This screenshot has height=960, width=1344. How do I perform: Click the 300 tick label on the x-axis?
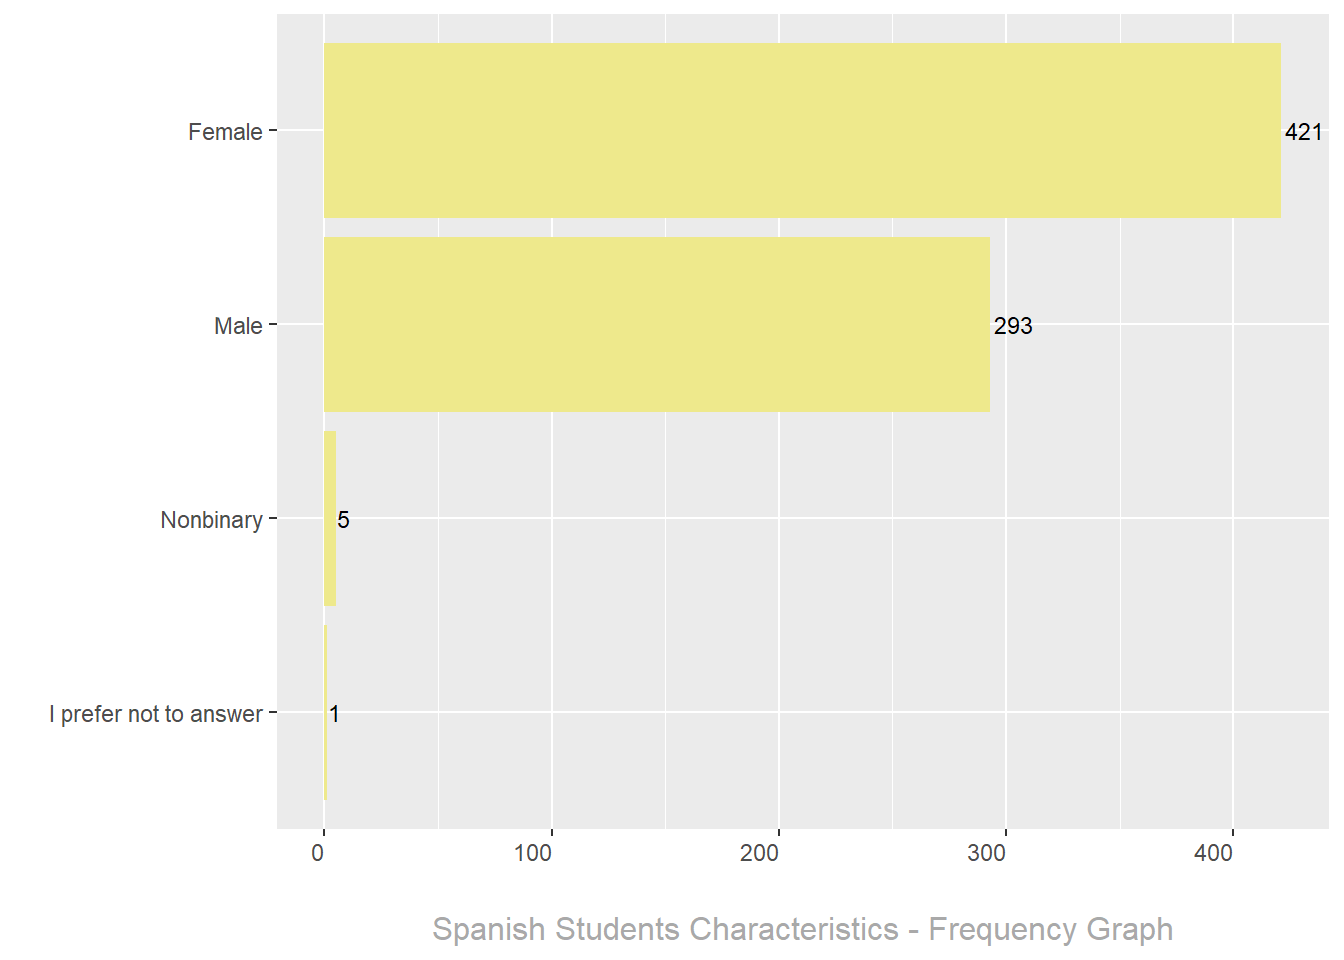[987, 853]
